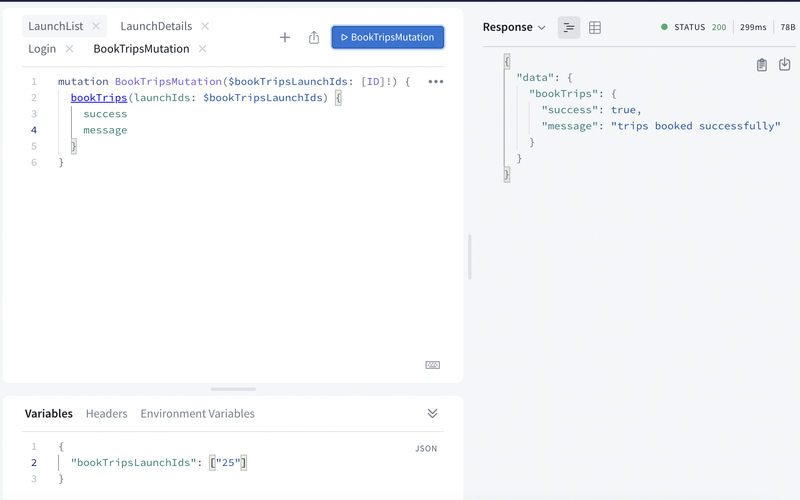The width and height of the screenshot is (800, 500).
Task: Close the LaunchList tab
Action: pyautogui.click(x=96, y=26)
